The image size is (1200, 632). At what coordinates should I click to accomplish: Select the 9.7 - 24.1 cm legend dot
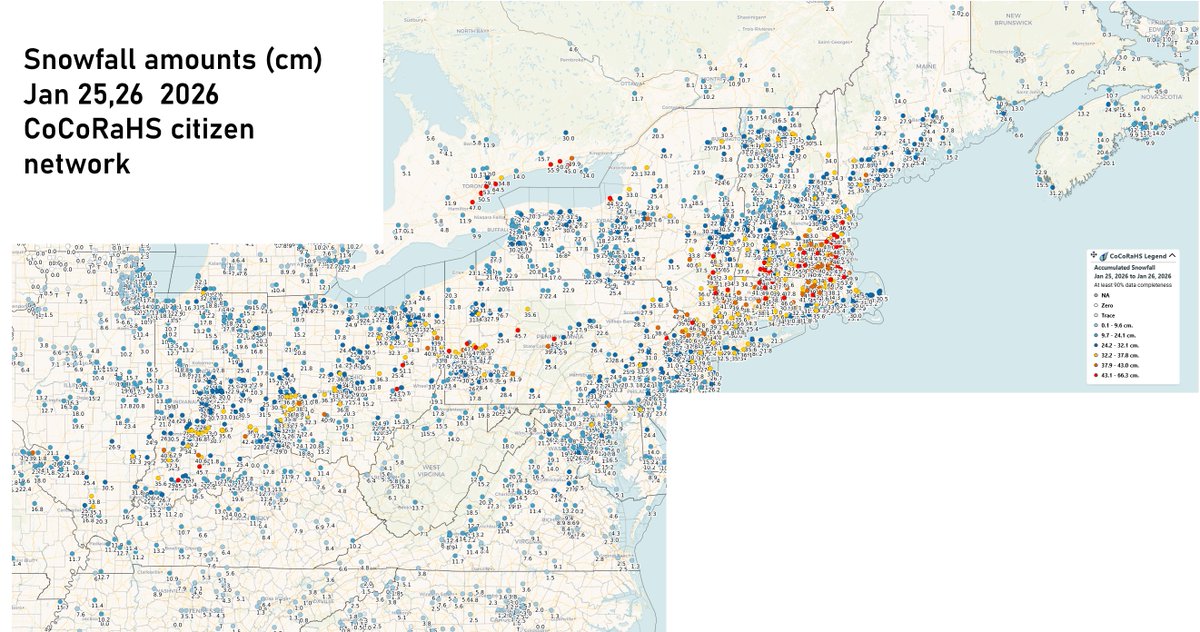(x=1096, y=335)
